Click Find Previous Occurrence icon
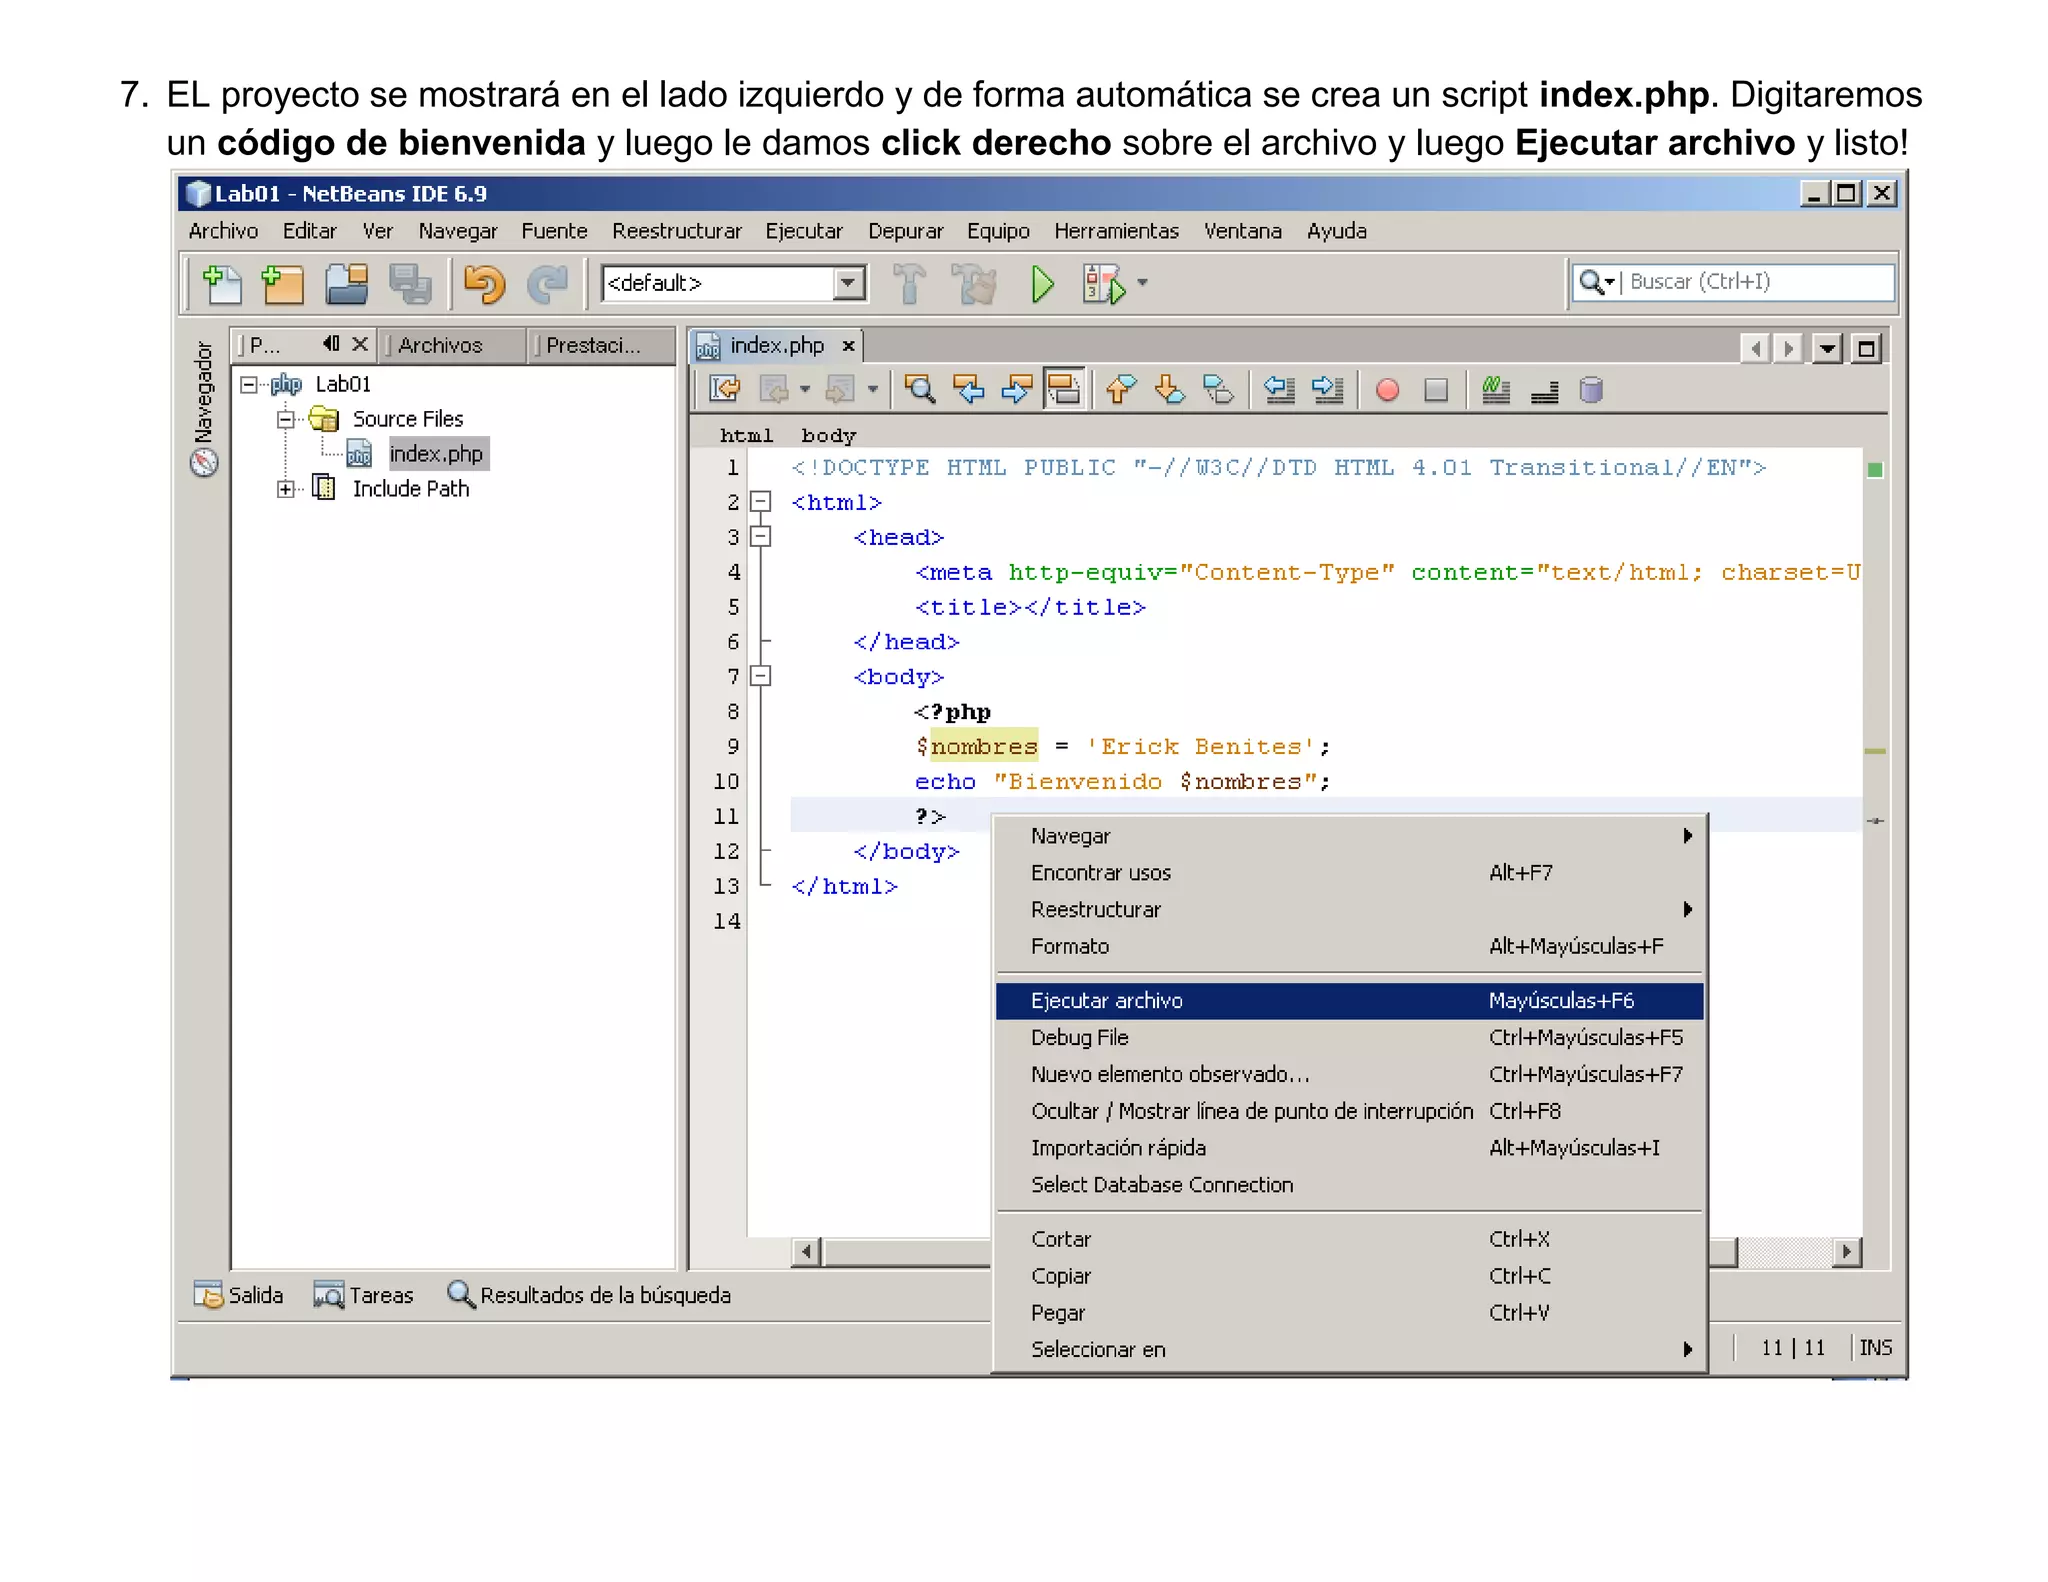 968,389
